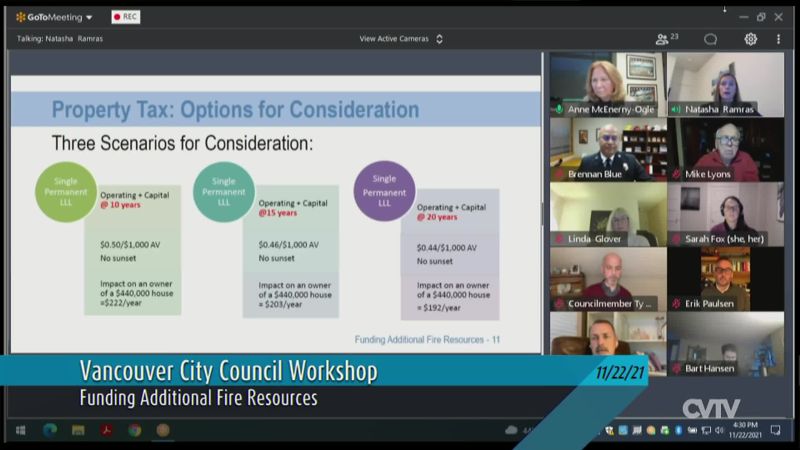Open the Windows Start menu
Viewport: 800px width, 450px height.
pos(19,430)
